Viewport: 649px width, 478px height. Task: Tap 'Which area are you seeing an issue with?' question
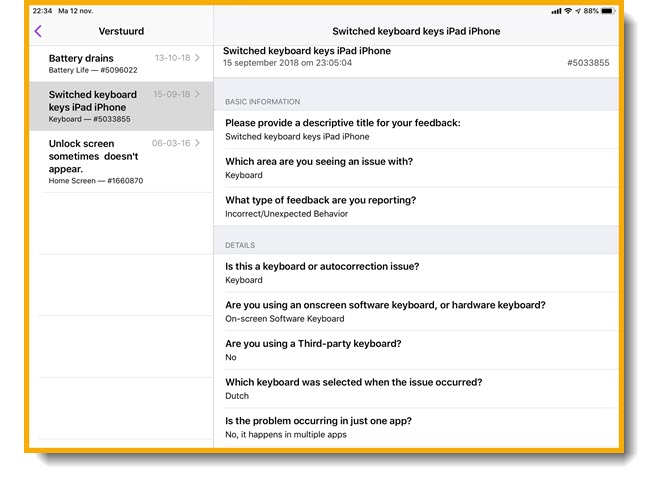pos(319,161)
